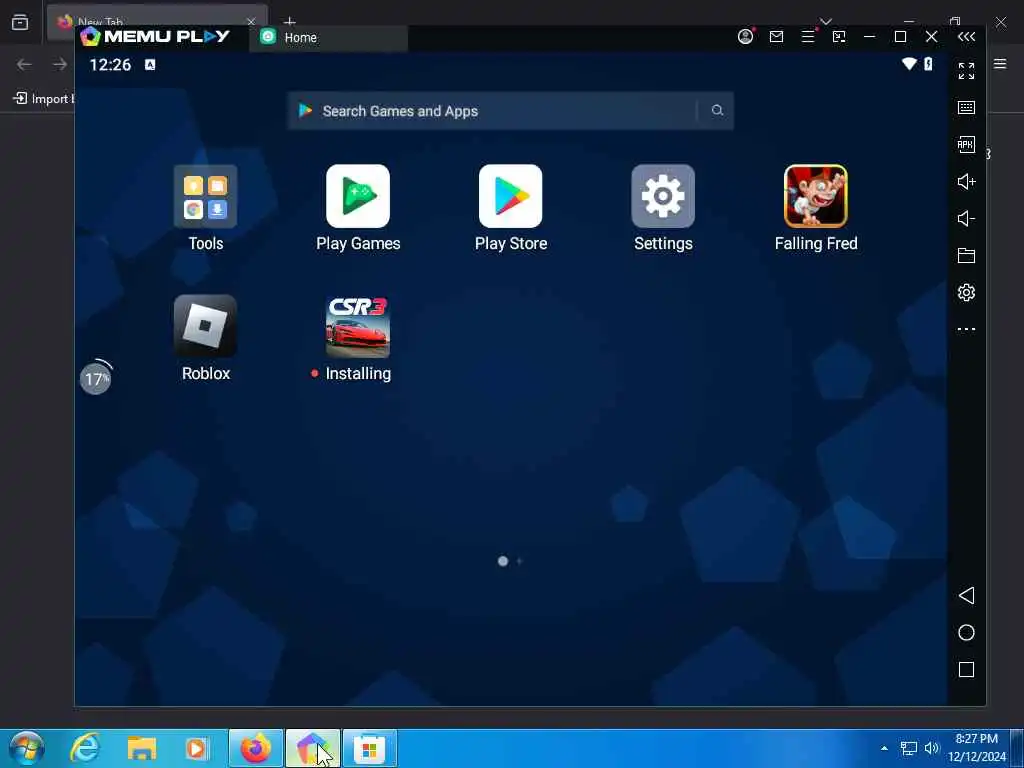Open MEmu messages envelope icon
The width and height of the screenshot is (1024, 768).
click(x=776, y=37)
